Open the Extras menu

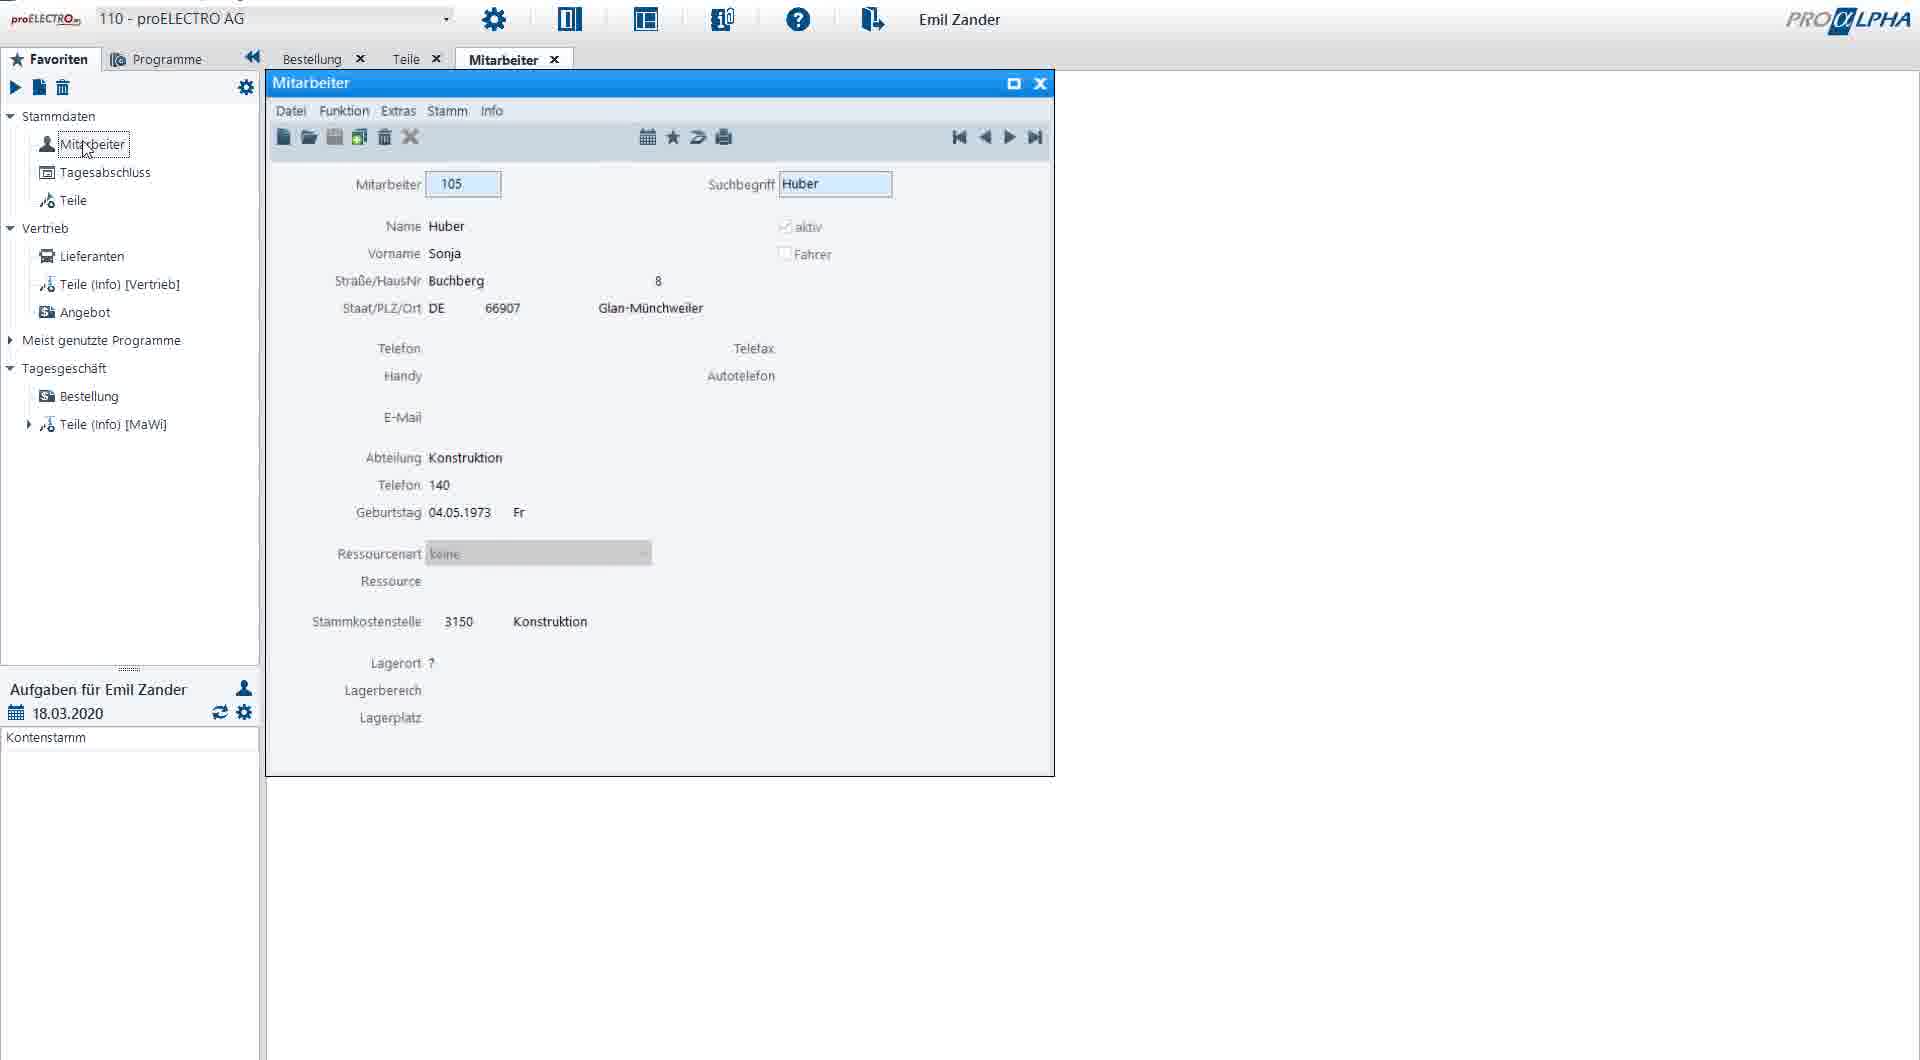pyautogui.click(x=398, y=111)
